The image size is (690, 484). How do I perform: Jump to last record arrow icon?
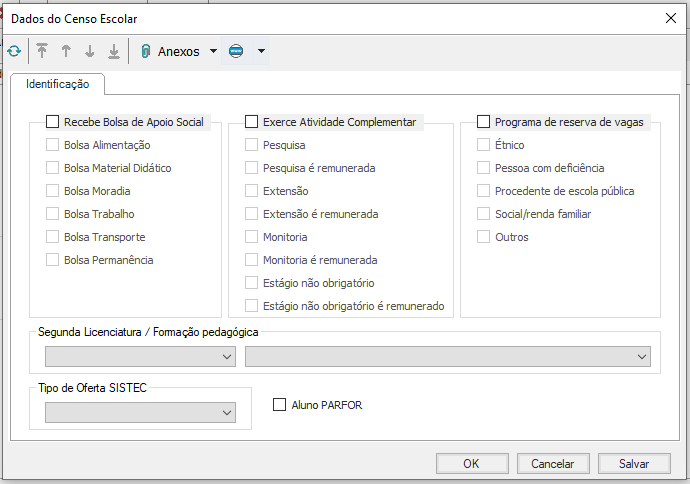tap(114, 51)
